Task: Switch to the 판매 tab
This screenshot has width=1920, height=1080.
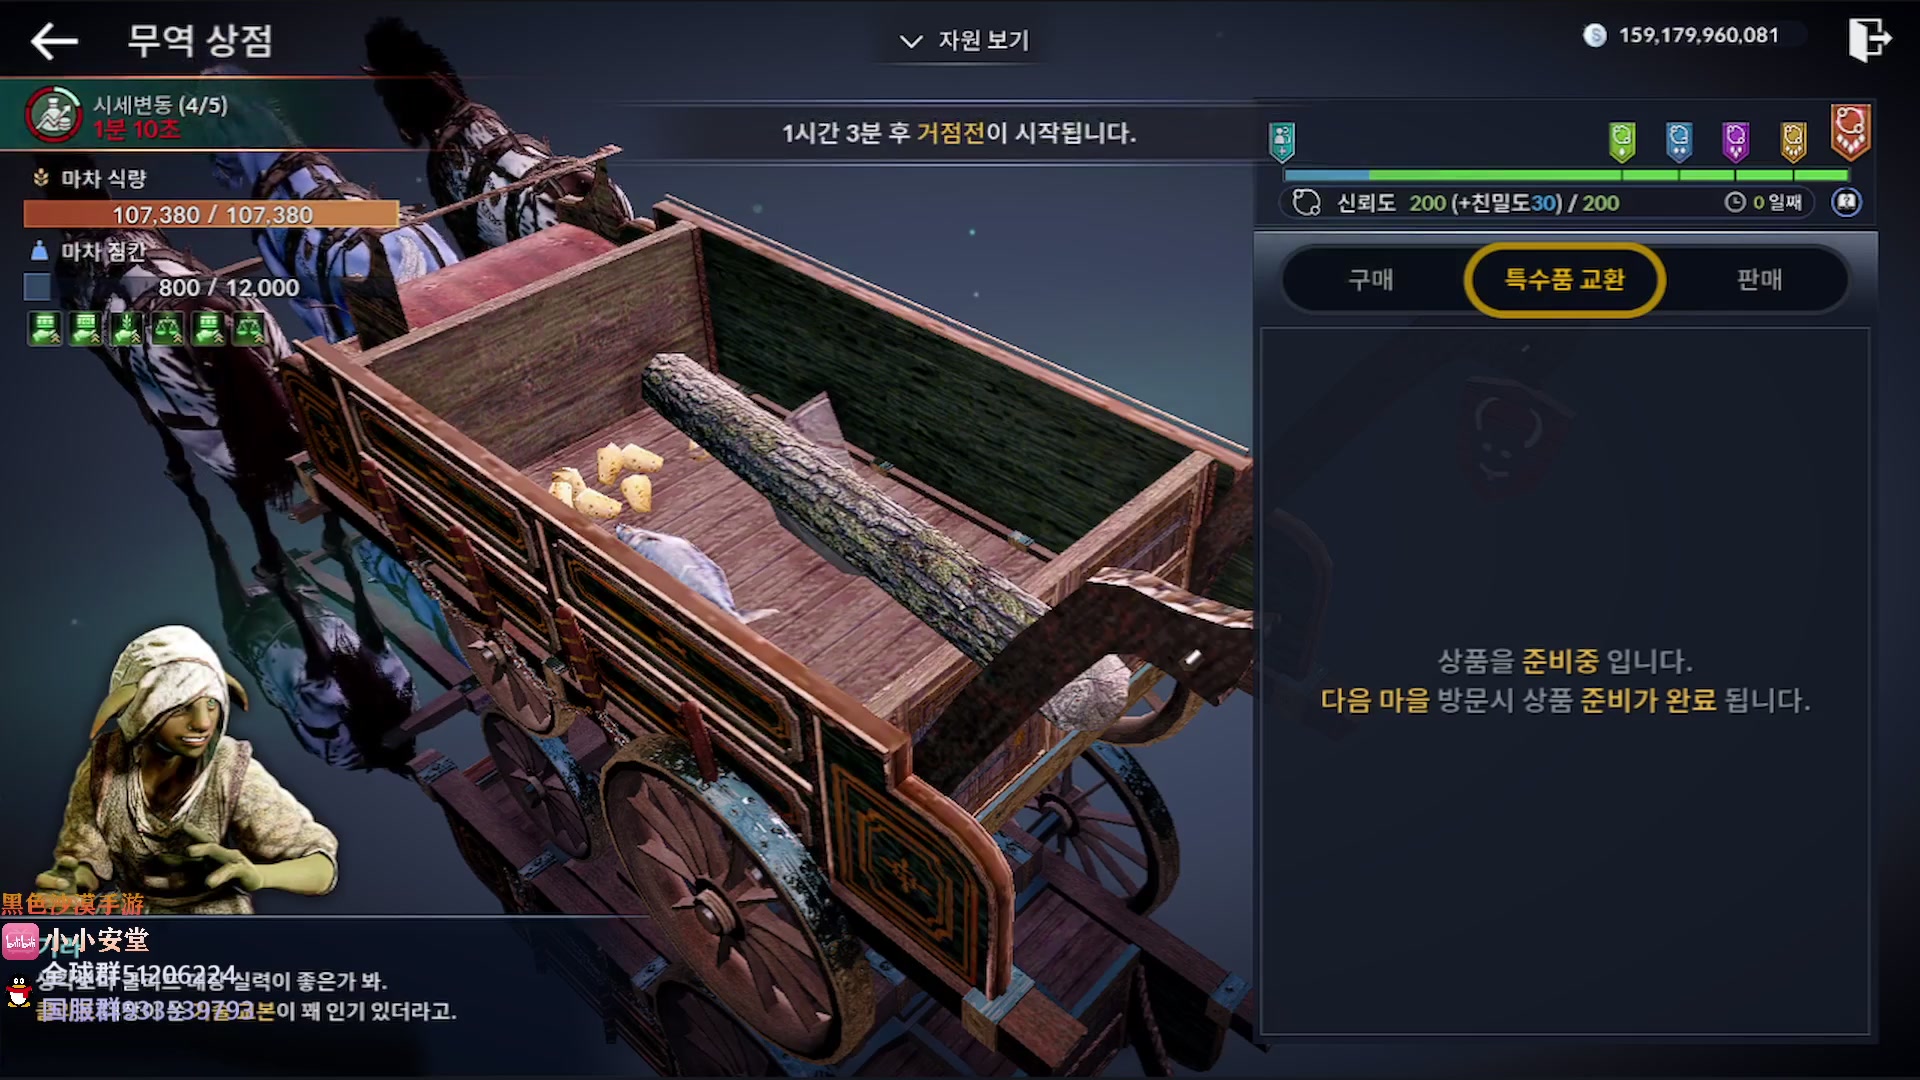Action: point(1759,280)
